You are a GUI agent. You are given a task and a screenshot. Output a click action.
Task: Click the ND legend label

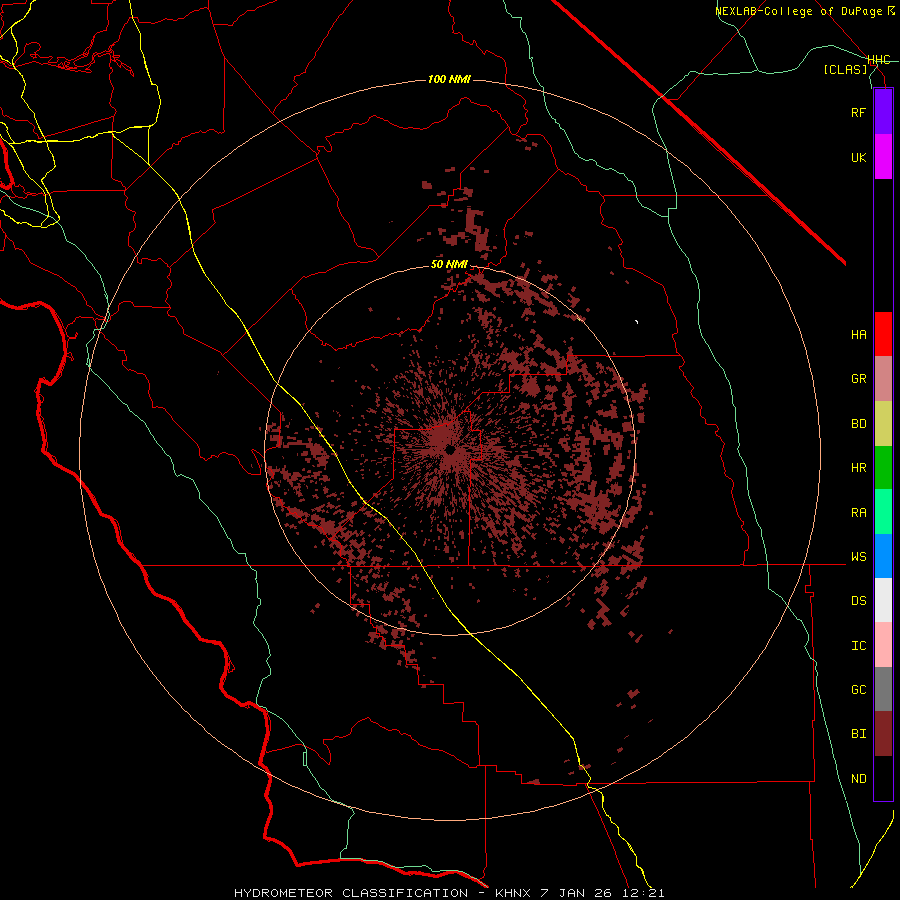click(858, 779)
